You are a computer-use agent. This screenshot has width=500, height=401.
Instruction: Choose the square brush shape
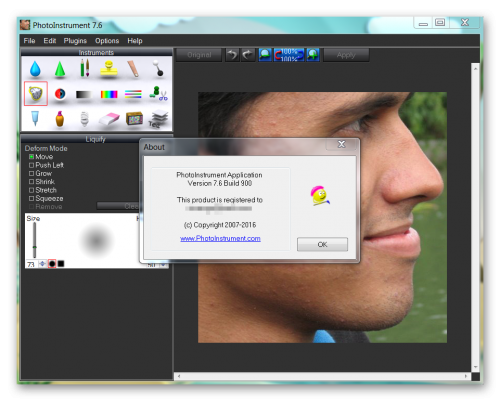61,264
